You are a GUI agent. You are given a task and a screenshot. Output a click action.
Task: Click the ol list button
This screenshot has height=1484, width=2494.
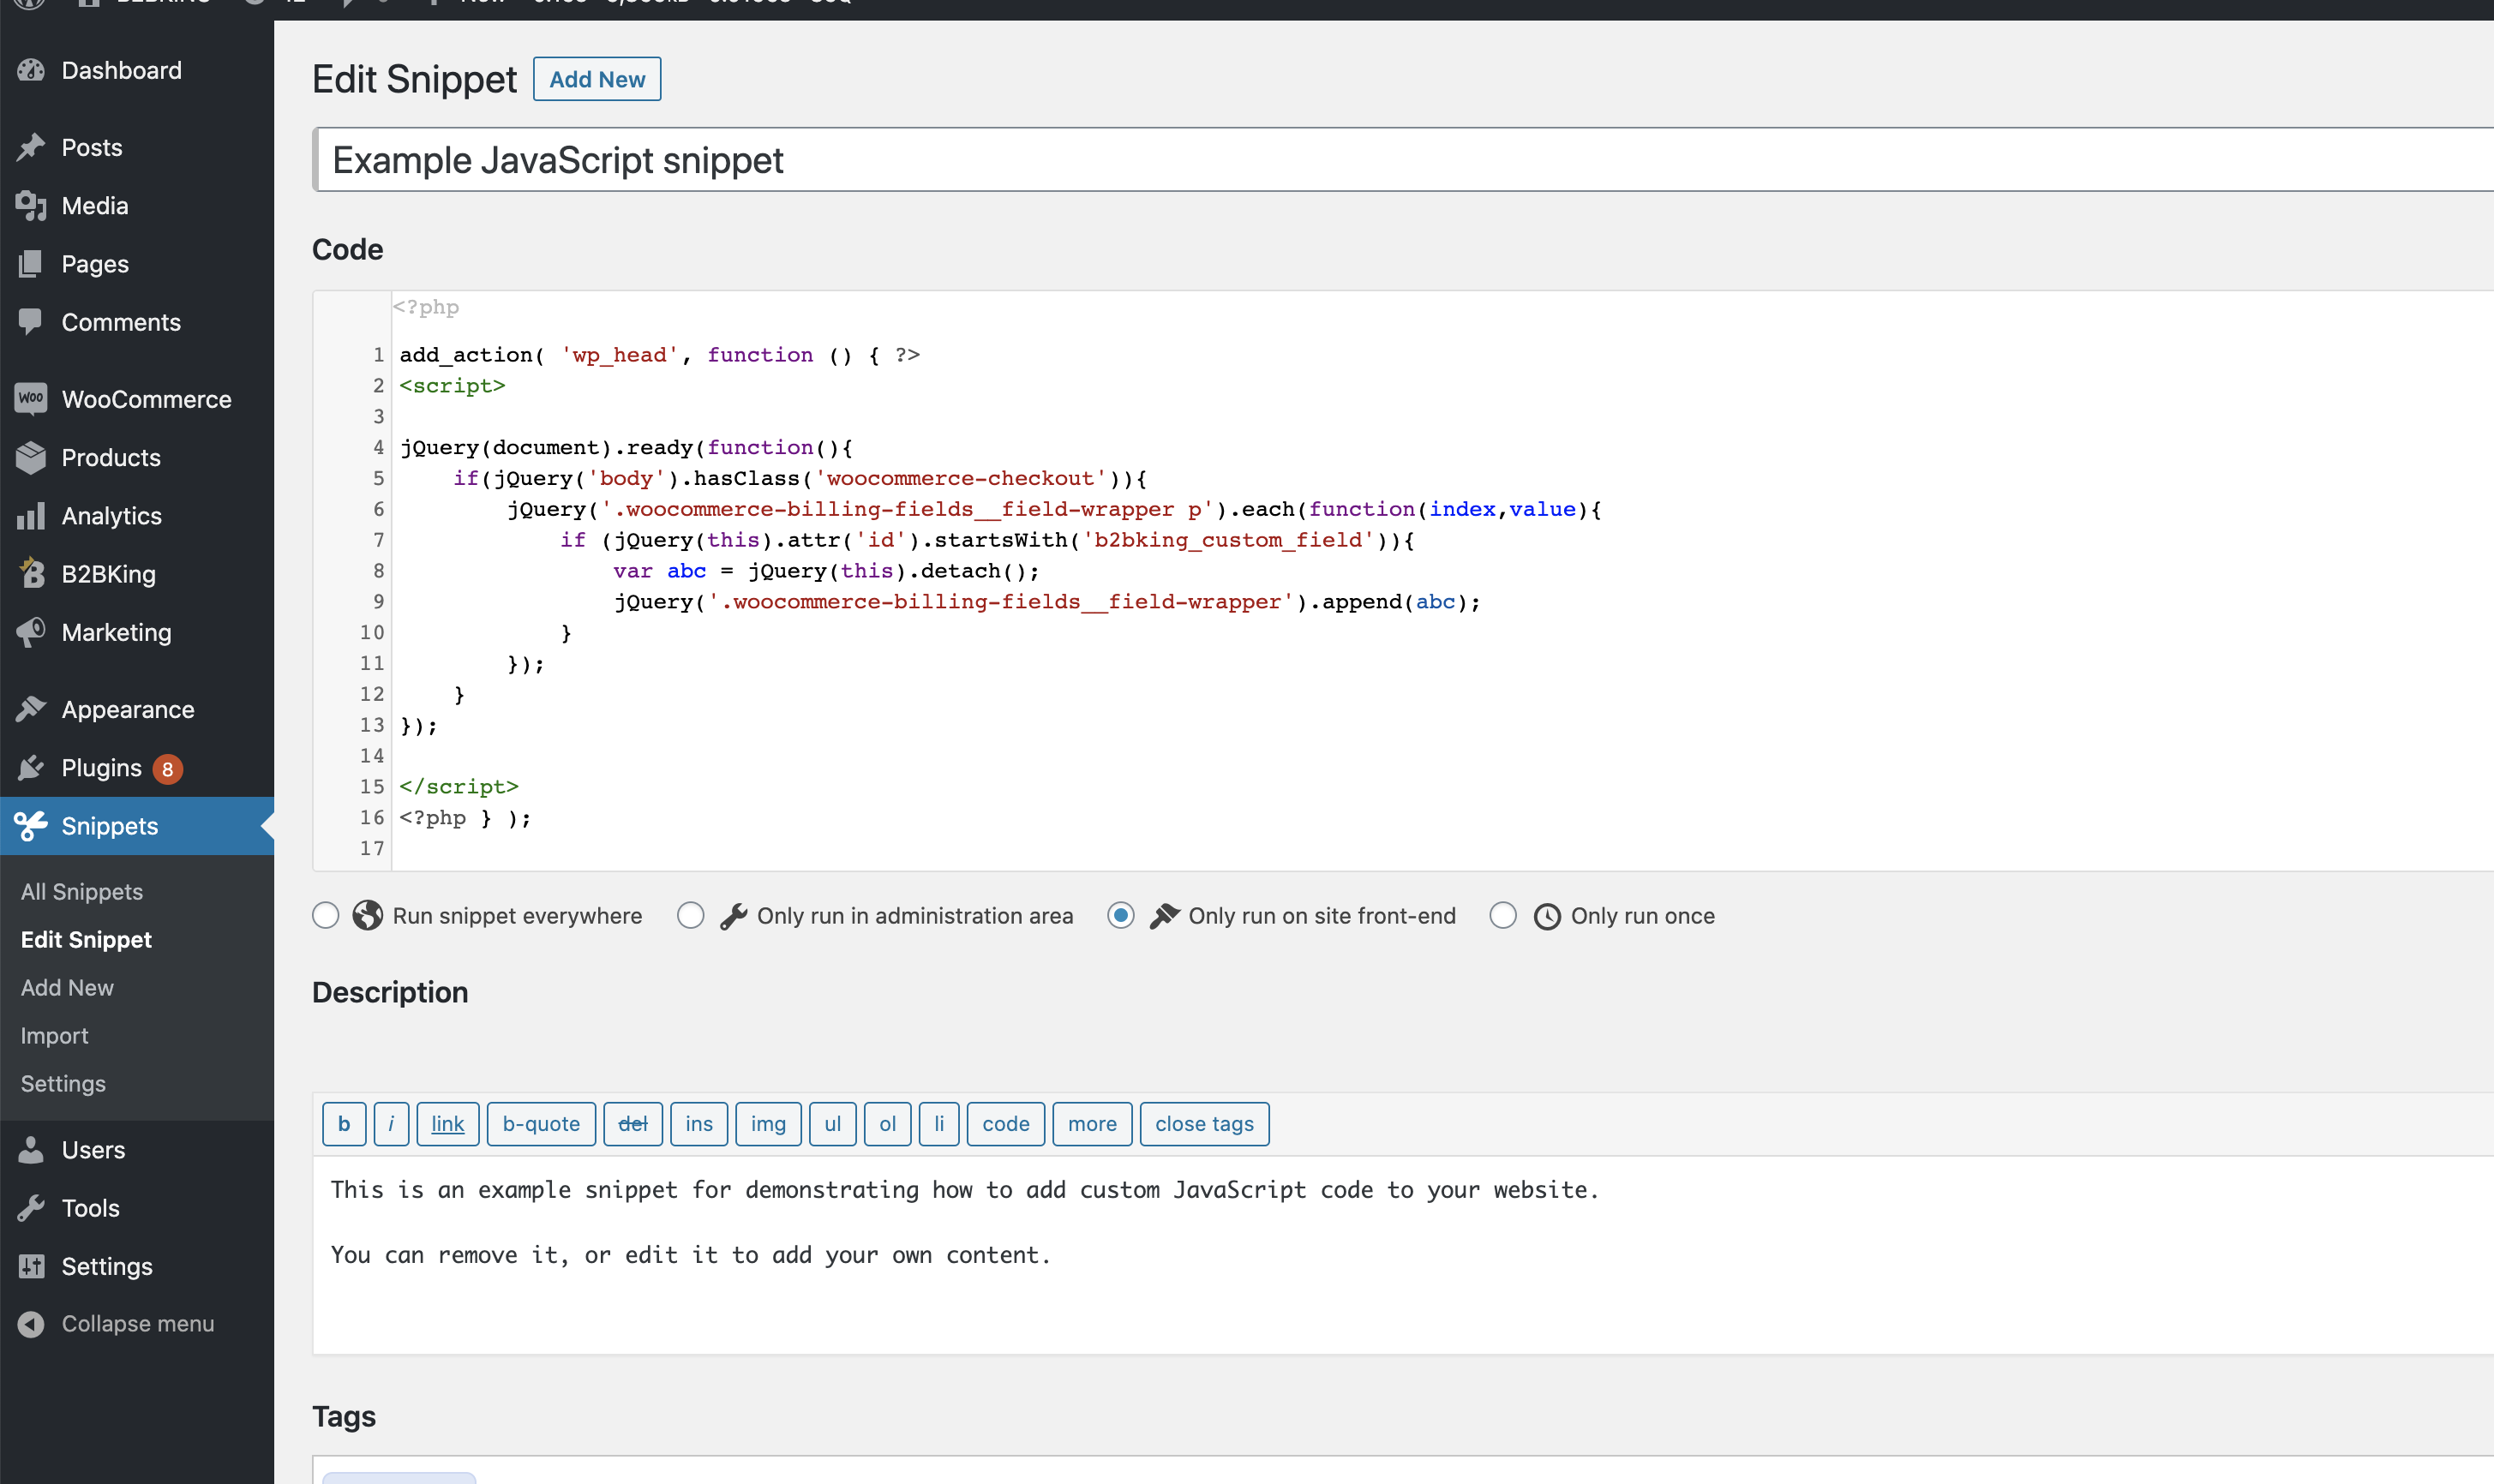(888, 1124)
